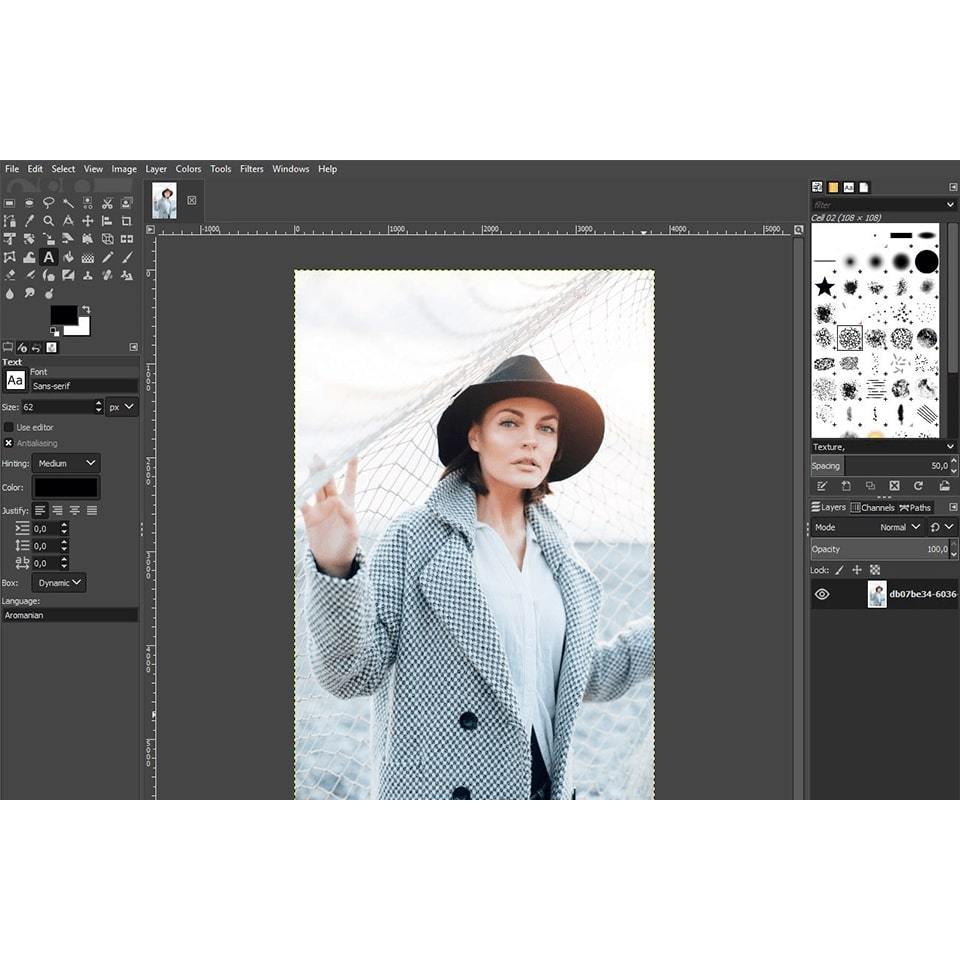Swap foreground and background colors
The height and width of the screenshot is (960, 960).
coord(86,309)
